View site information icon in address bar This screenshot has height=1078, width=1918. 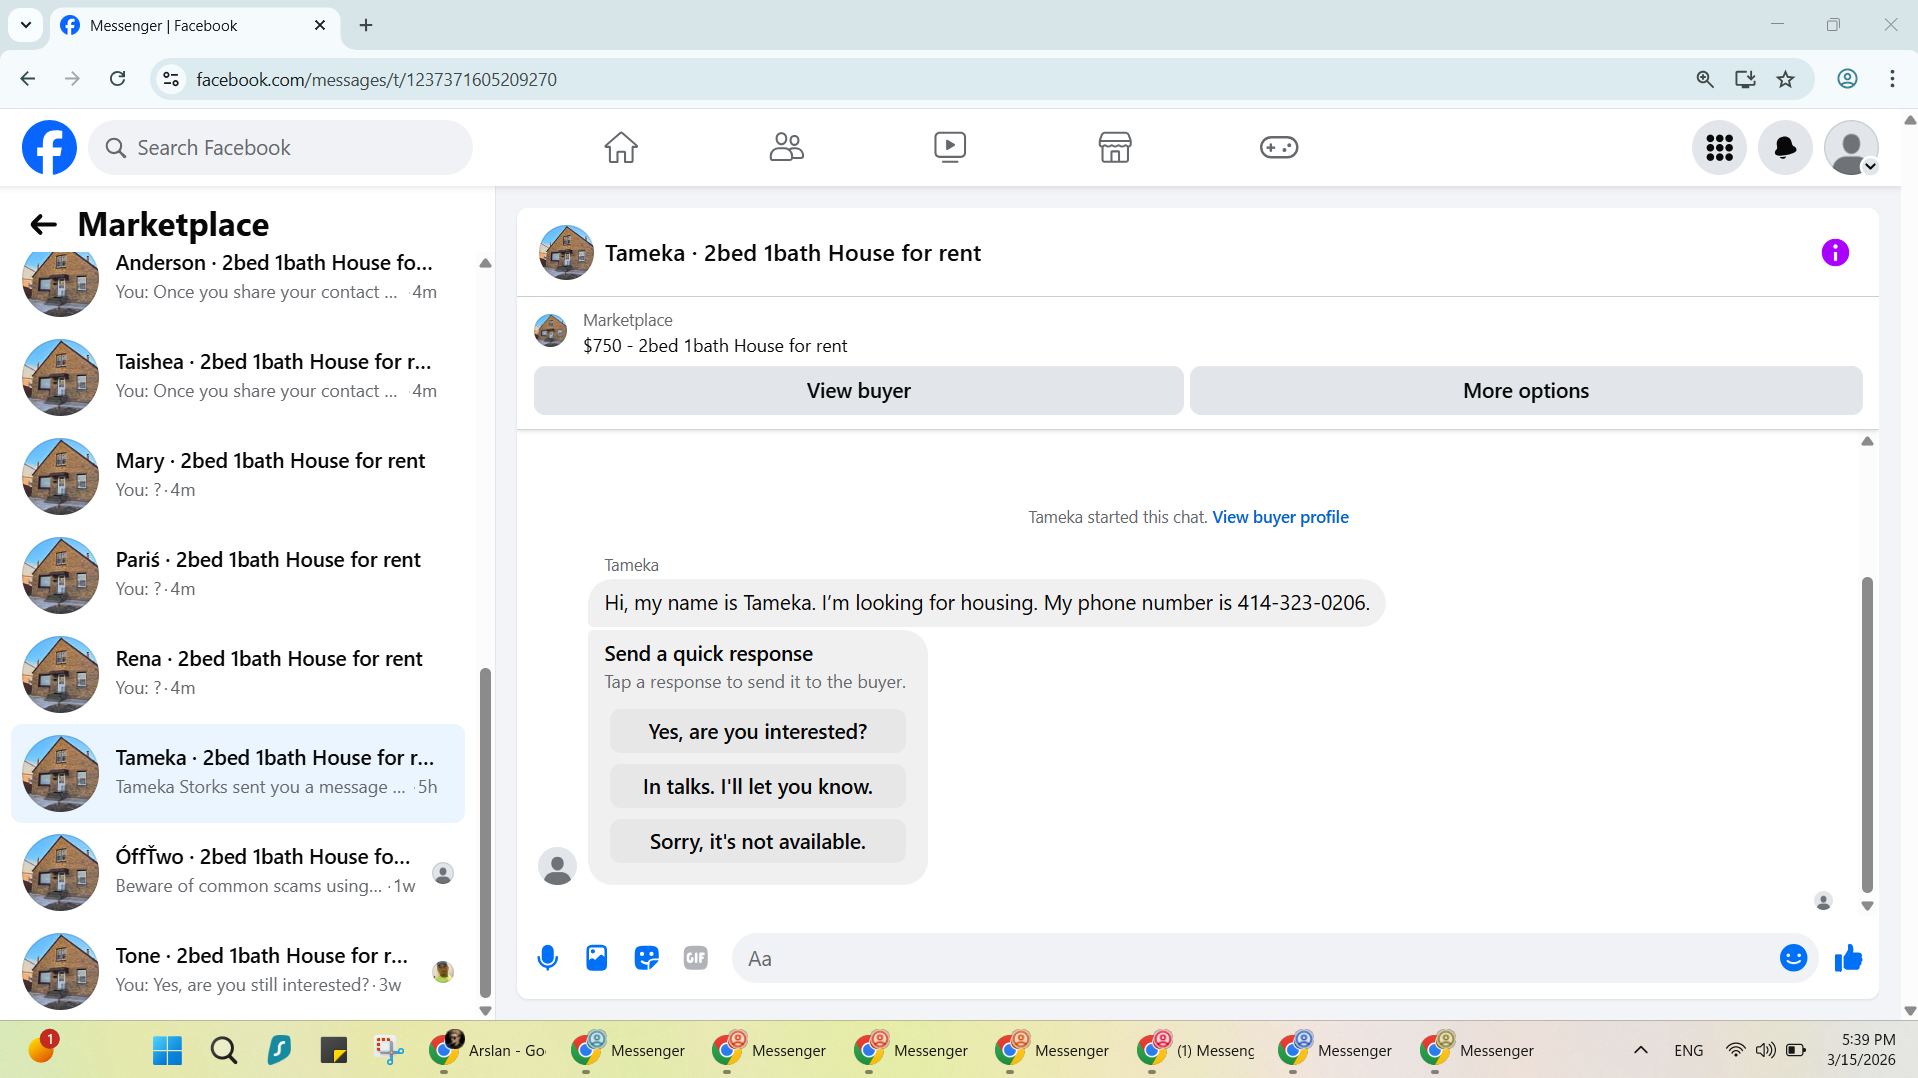click(171, 79)
